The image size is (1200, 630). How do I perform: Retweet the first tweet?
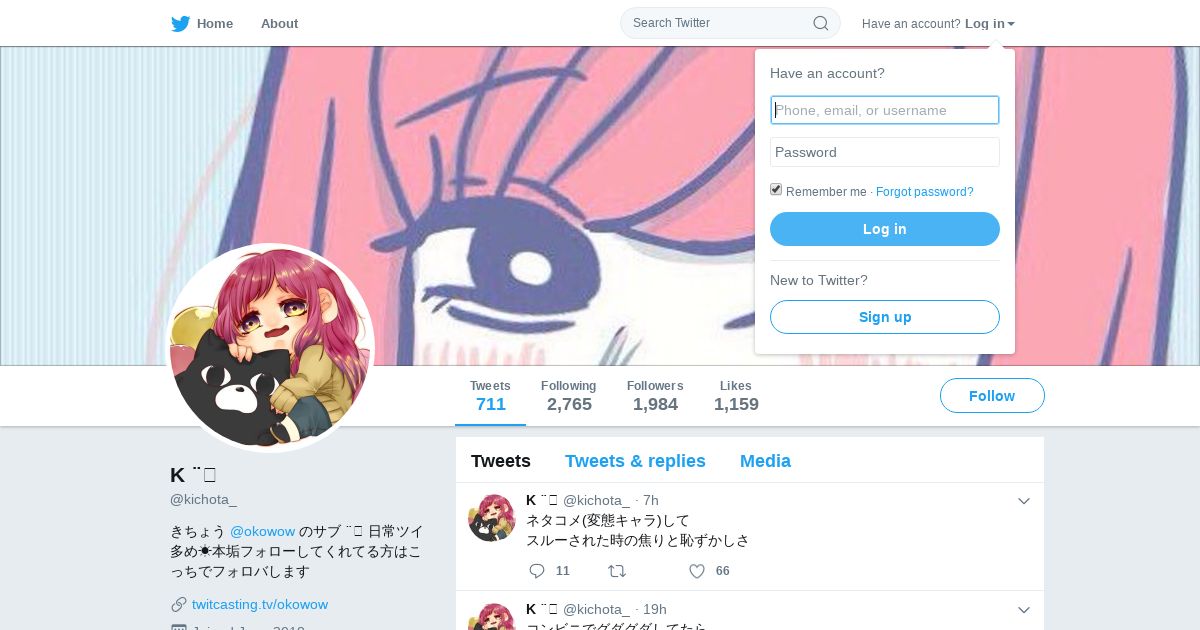(617, 571)
